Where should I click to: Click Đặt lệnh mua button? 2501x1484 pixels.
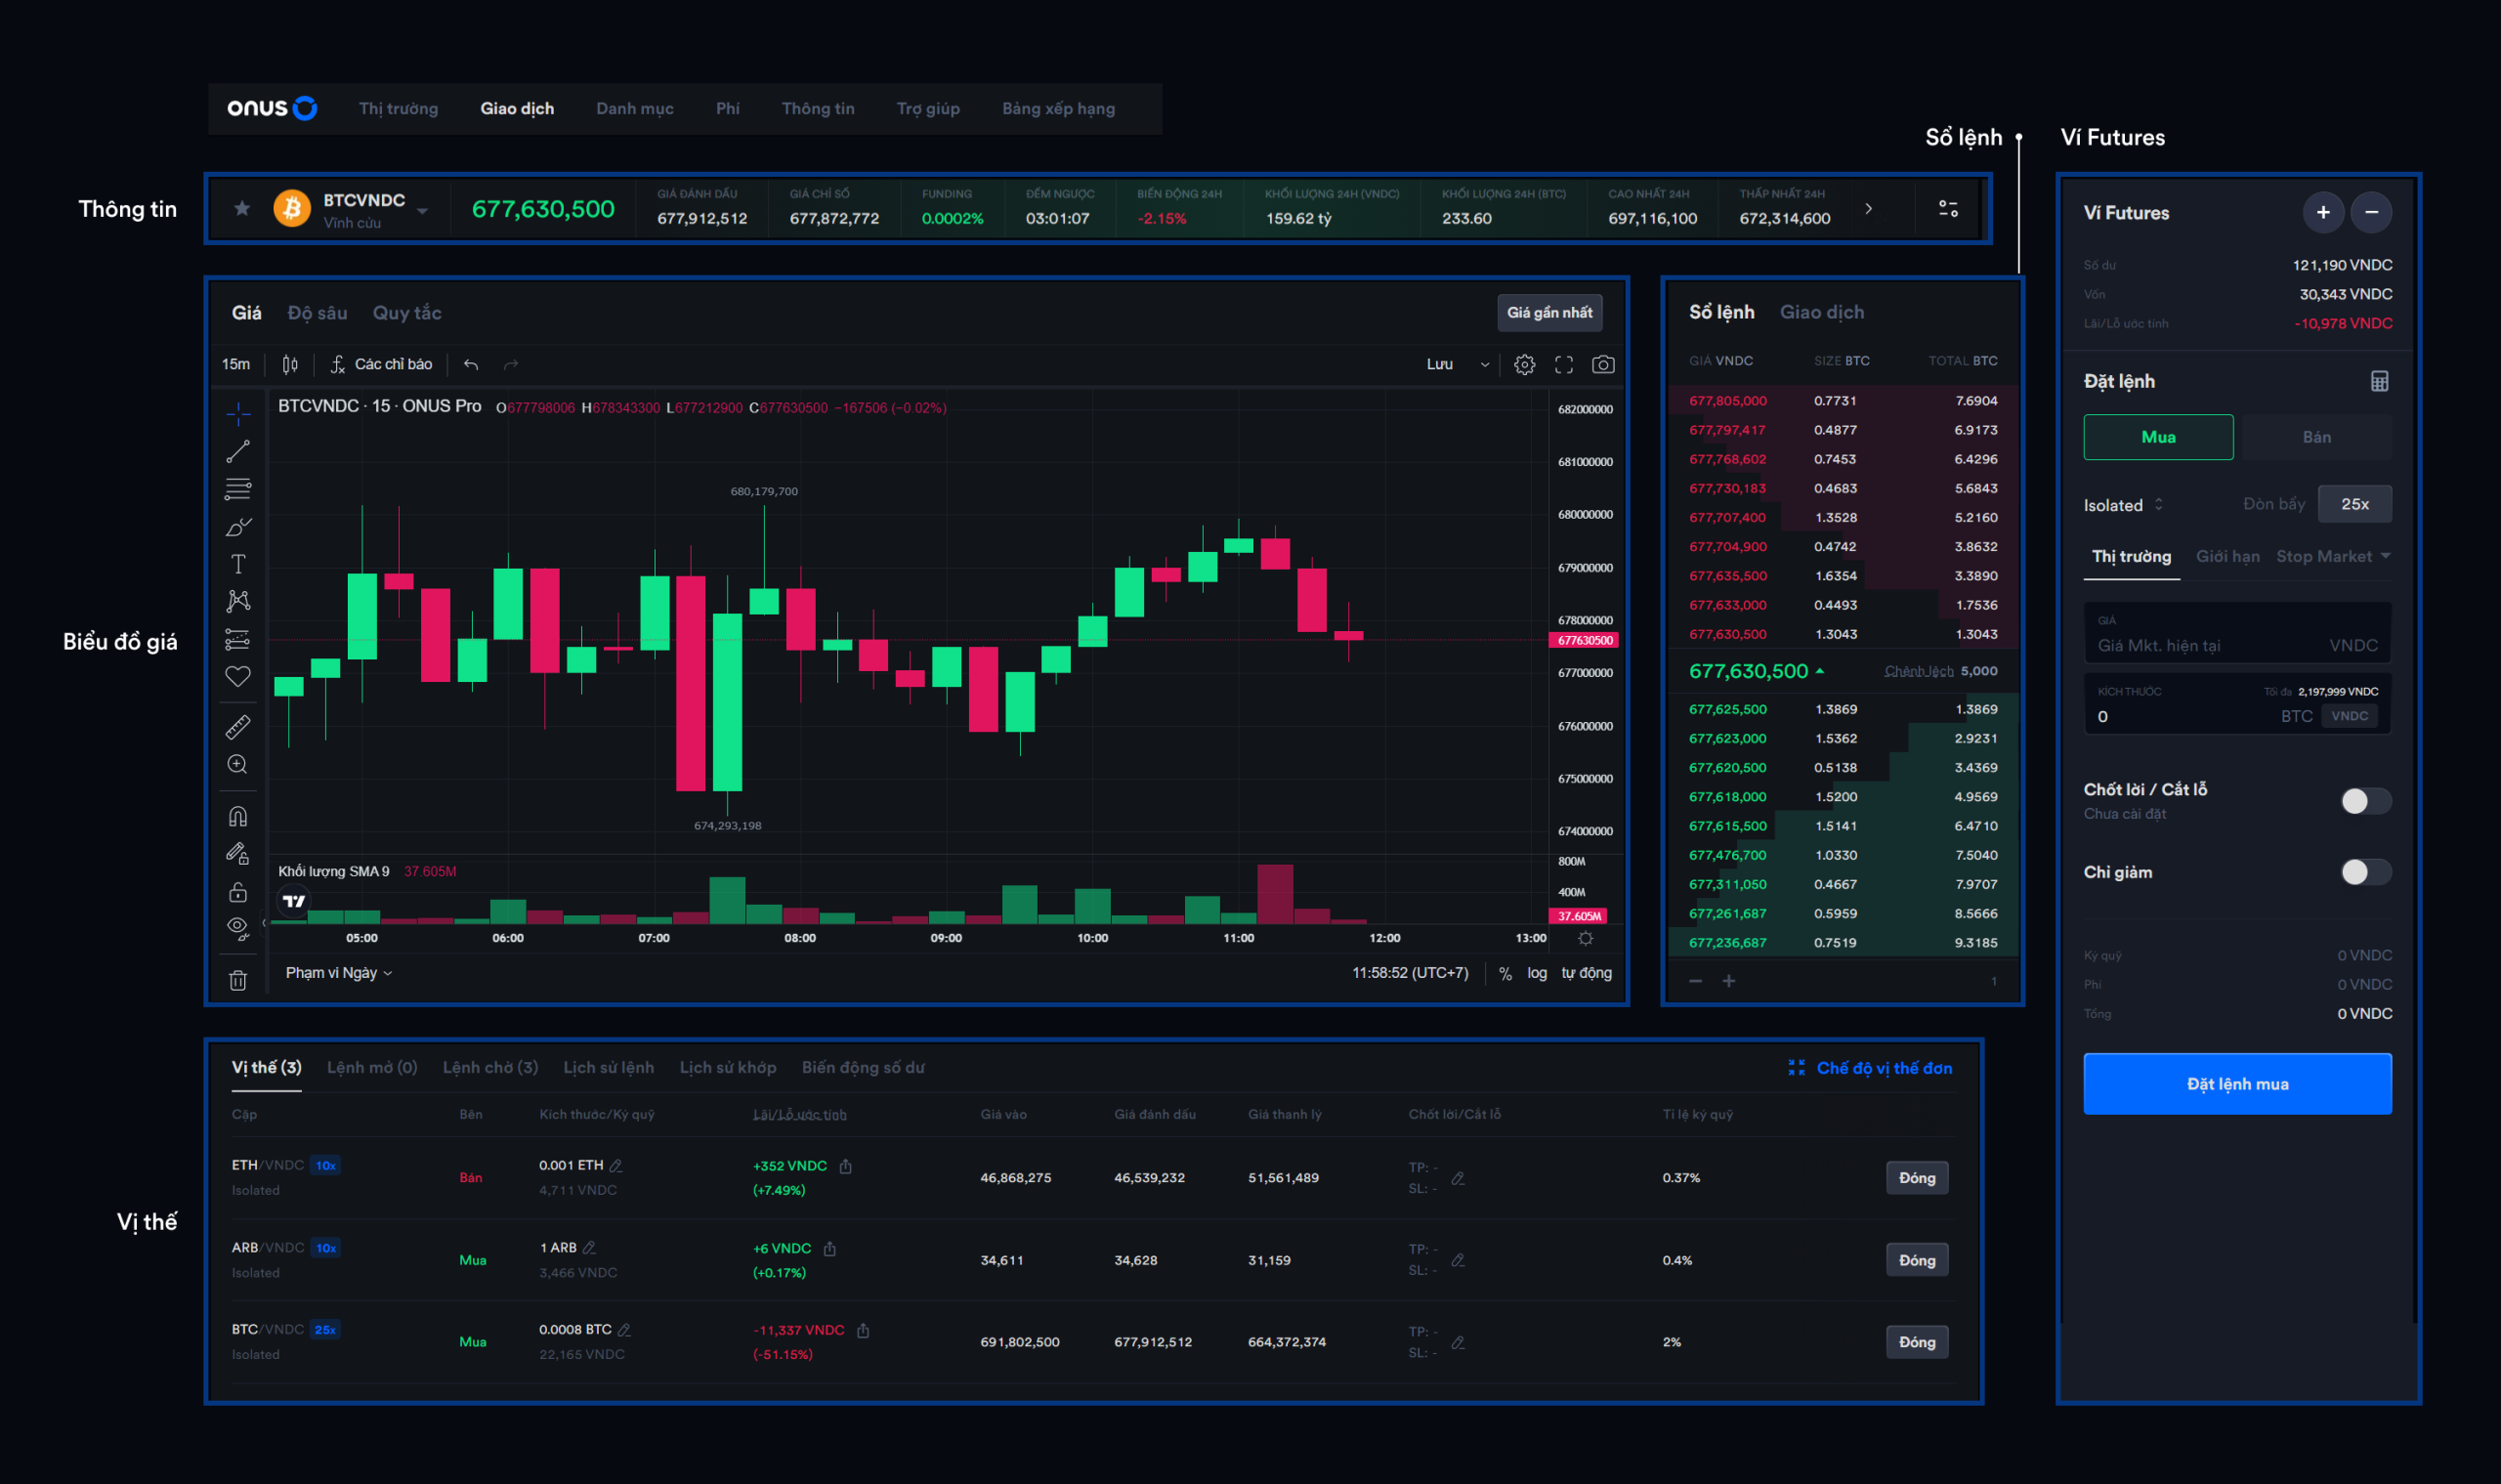click(2237, 1084)
